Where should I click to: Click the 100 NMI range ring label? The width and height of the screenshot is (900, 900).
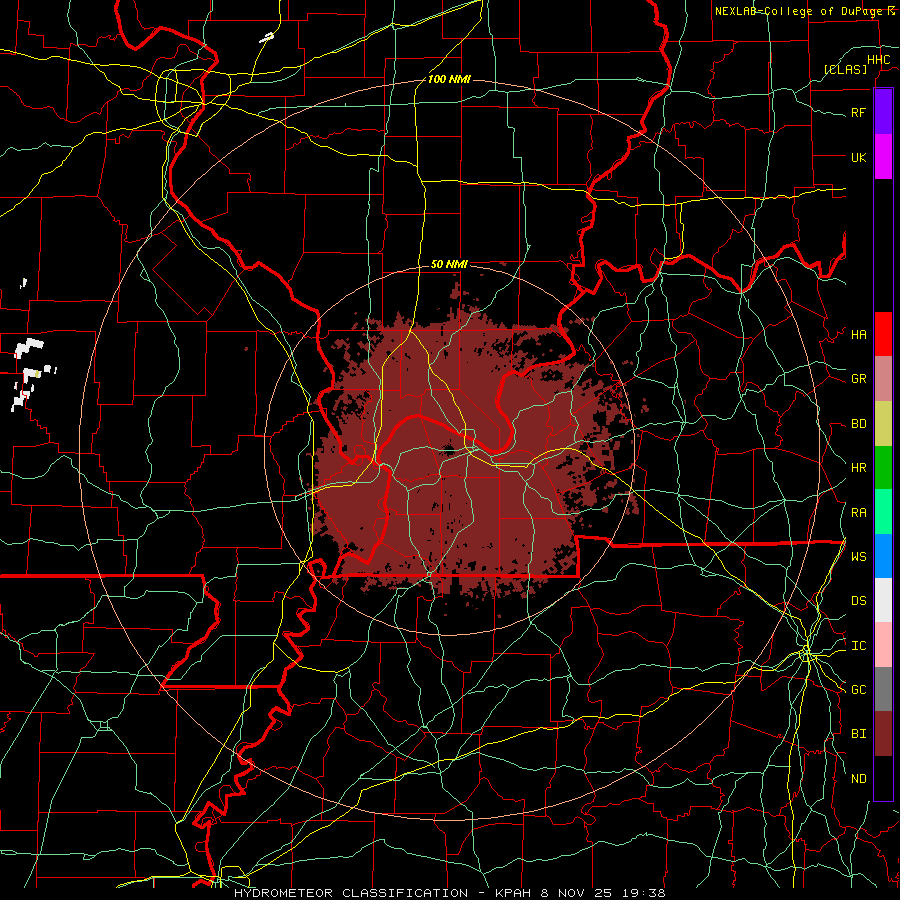point(449,79)
